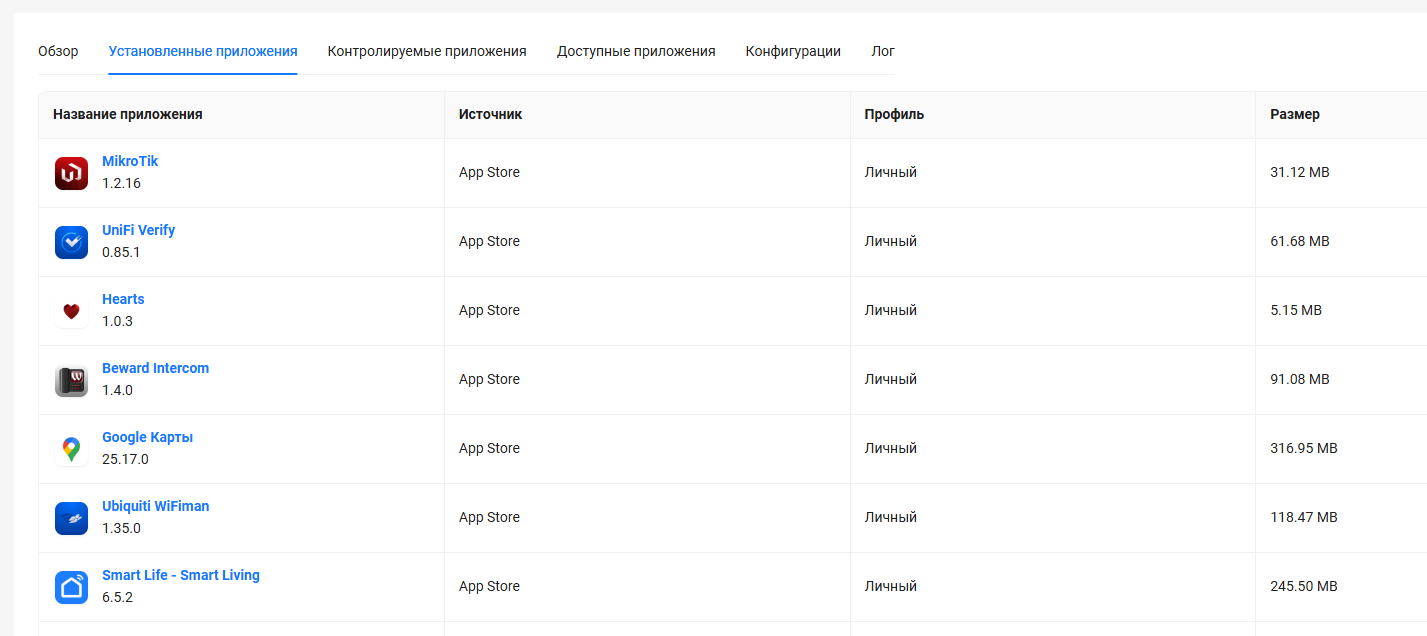Sort by Название приложения column header
The image size is (1427, 636).
(128, 114)
